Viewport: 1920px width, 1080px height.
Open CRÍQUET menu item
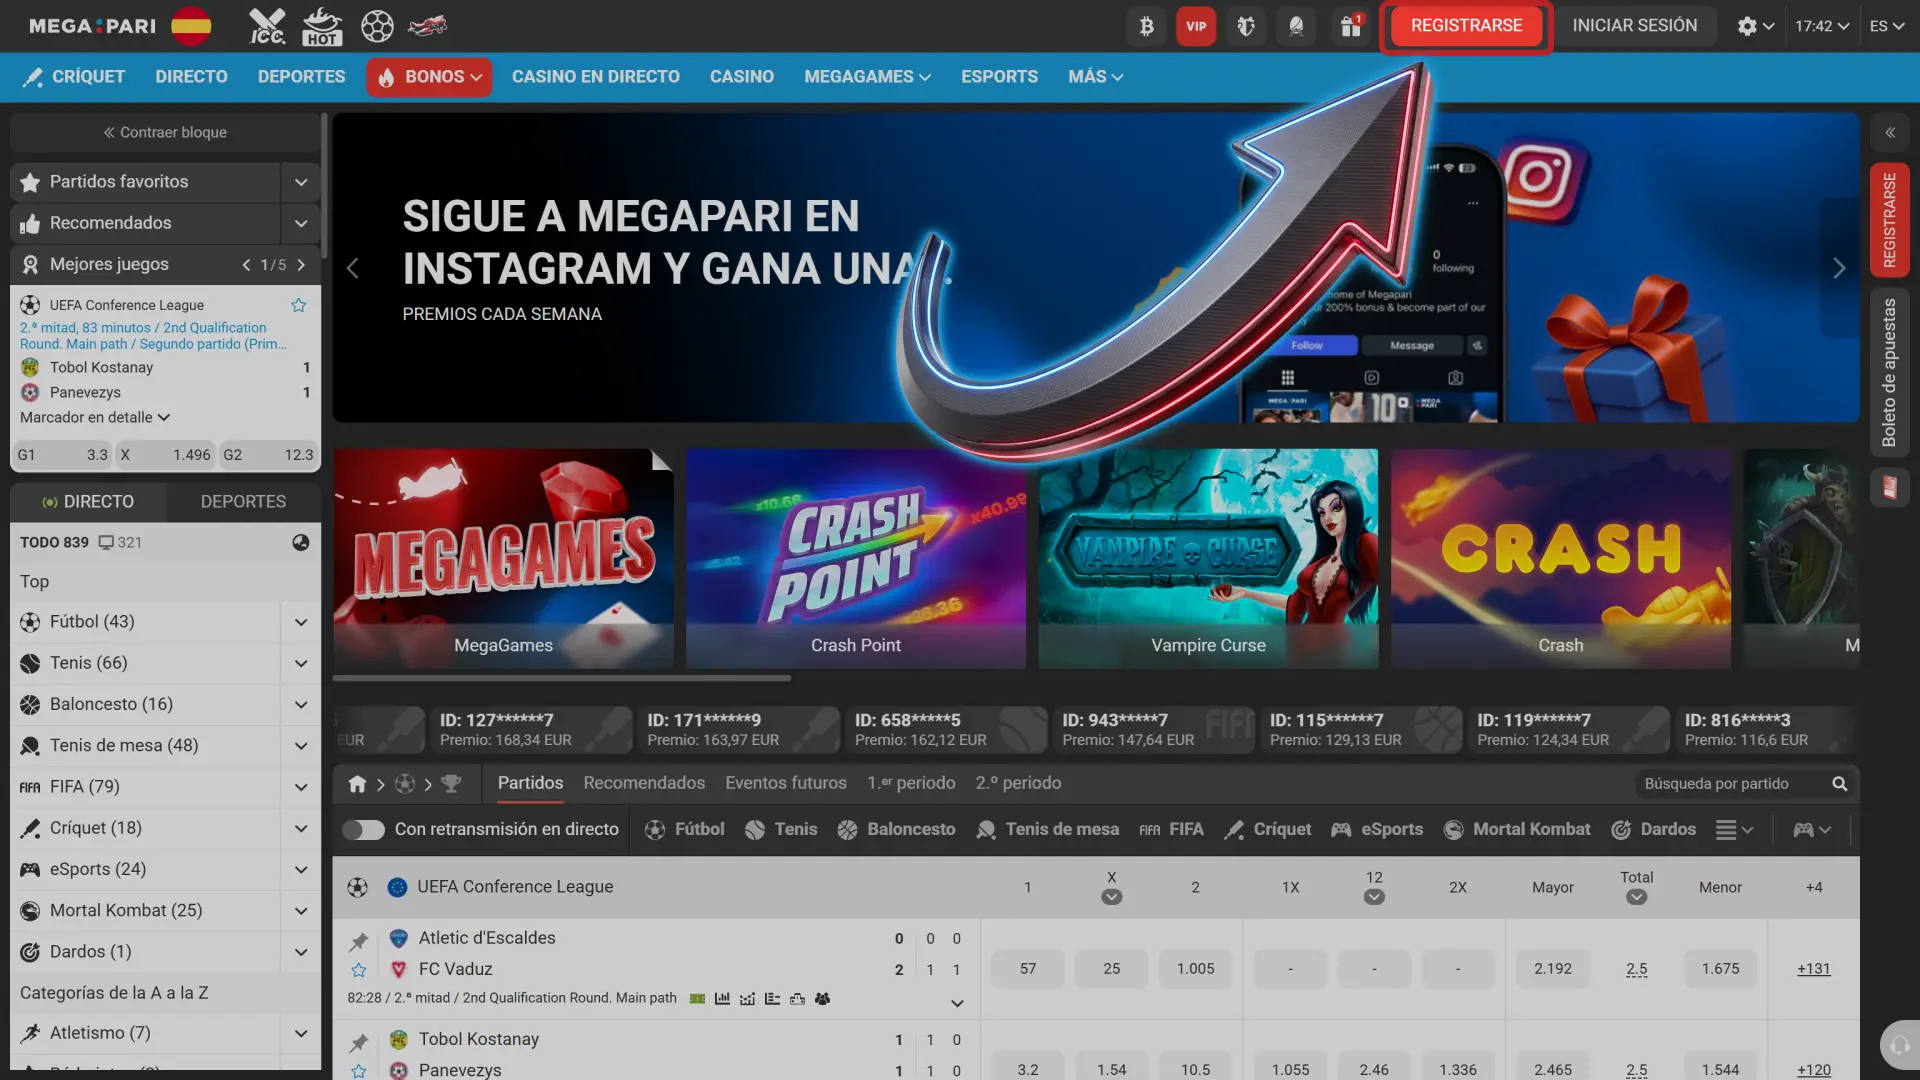(75, 77)
